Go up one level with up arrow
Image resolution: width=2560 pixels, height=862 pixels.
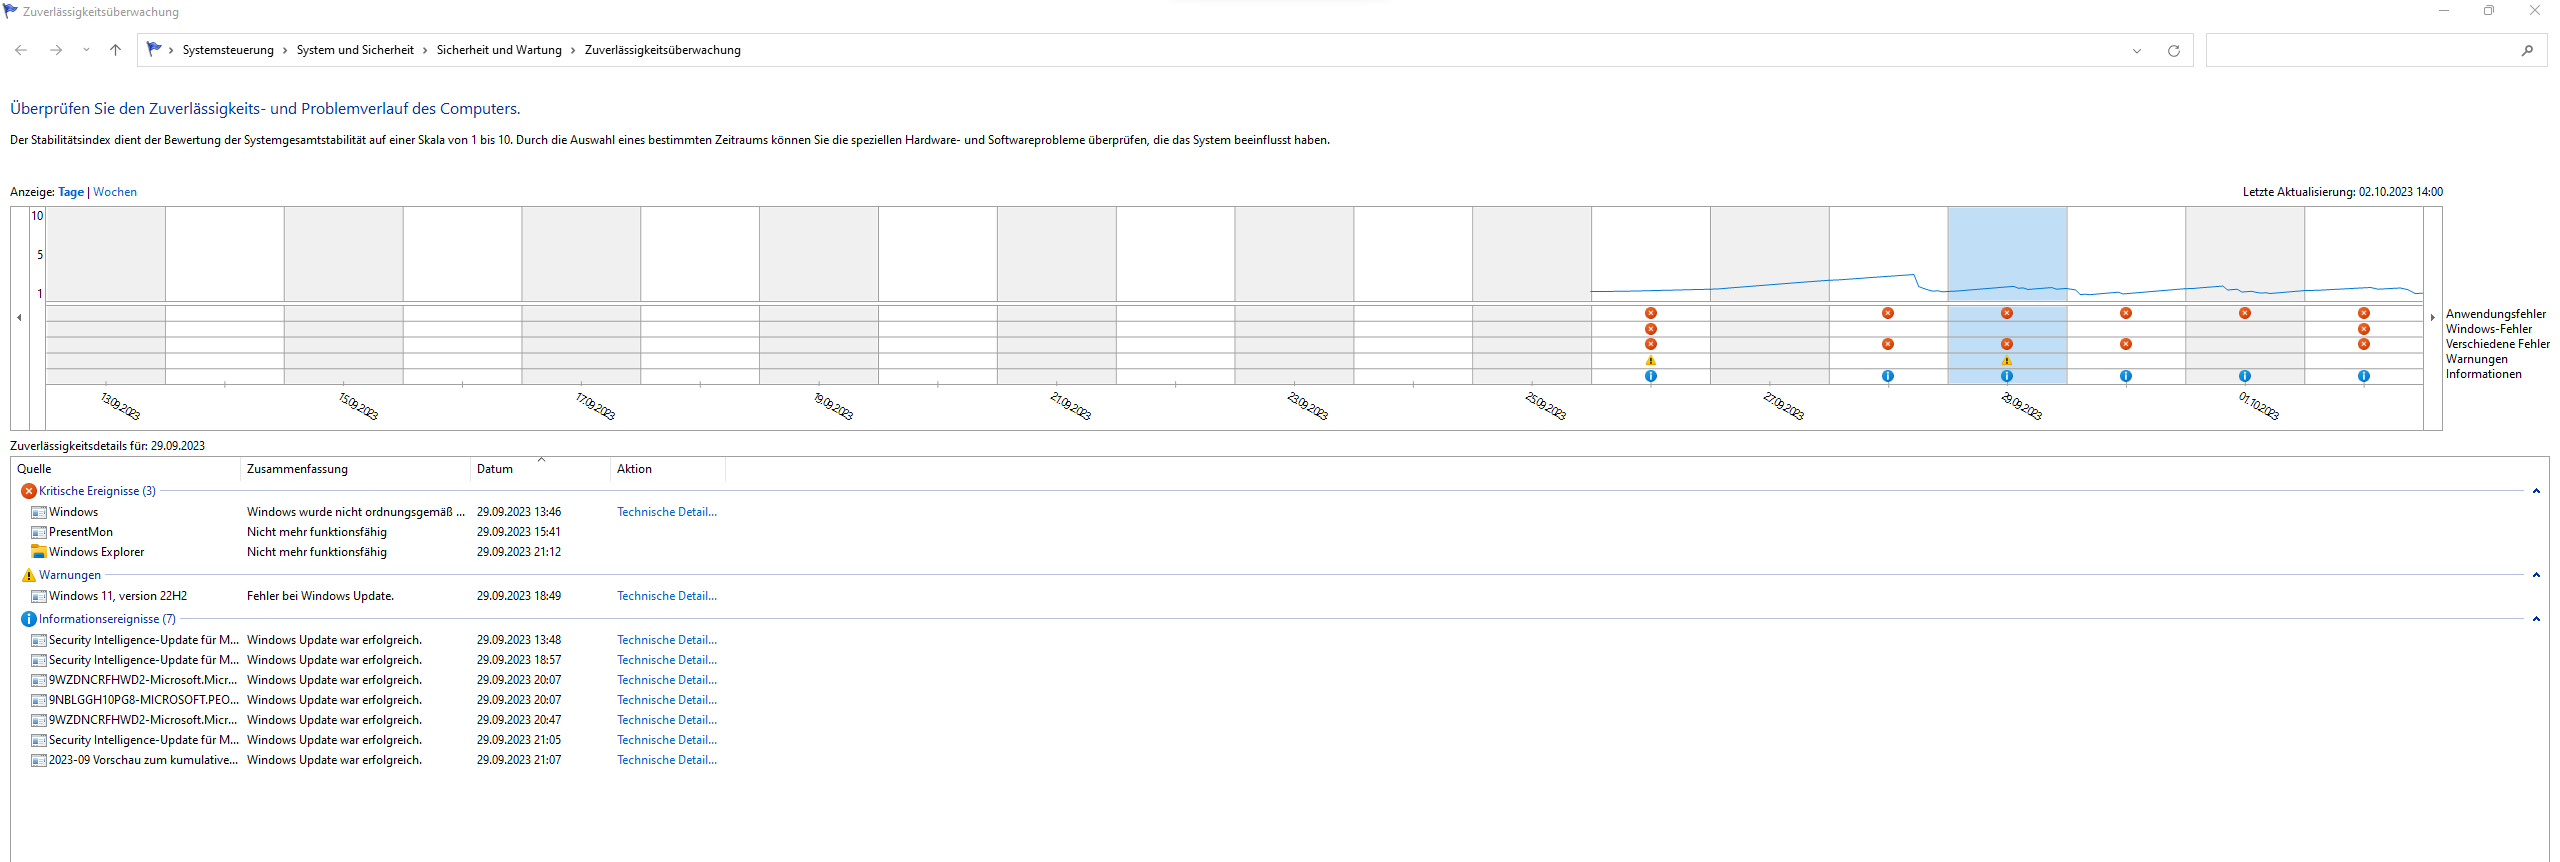click(116, 50)
